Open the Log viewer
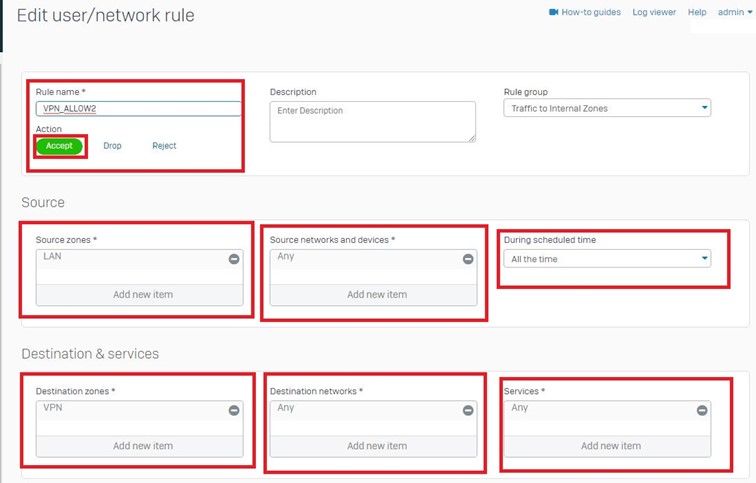Screen dimensions: 756x483 tap(654, 12)
